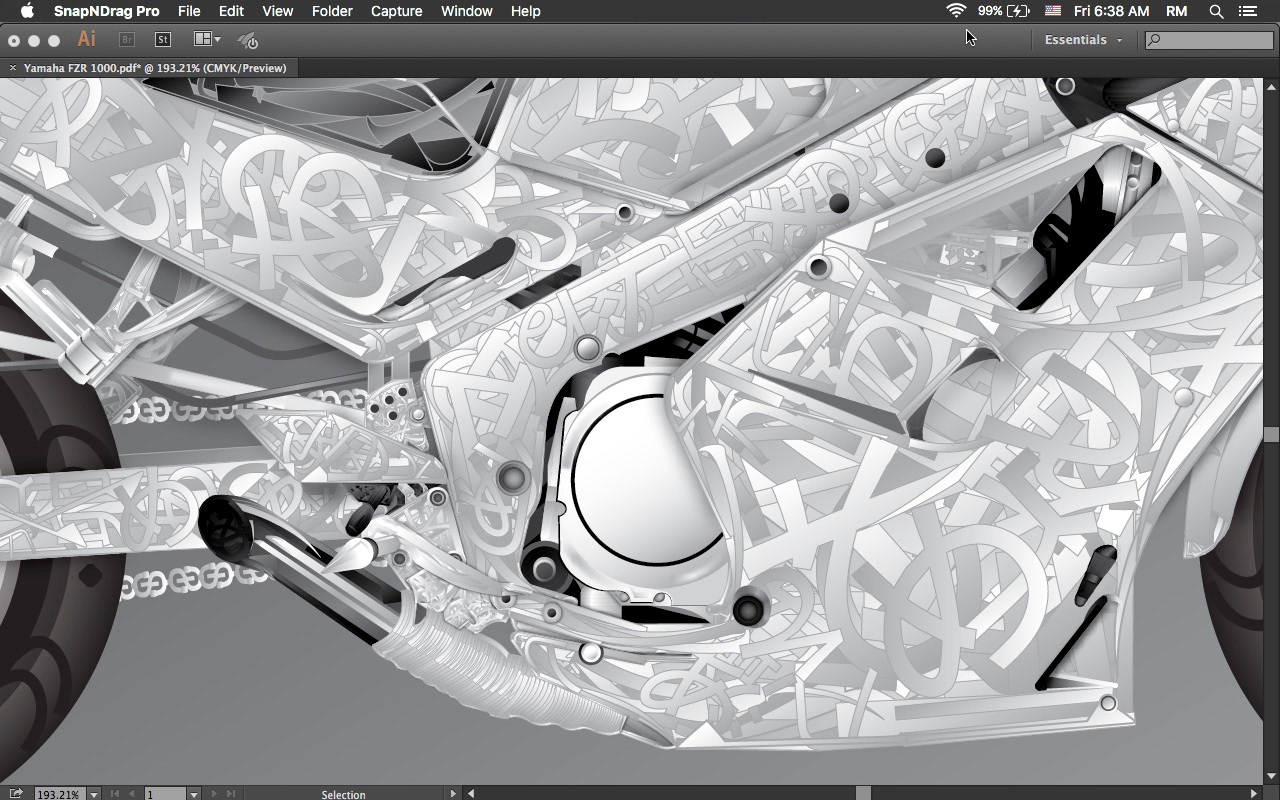The image size is (1280, 800).
Task: Open the Arrange Documents layout menu
Action: click(x=207, y=40)
